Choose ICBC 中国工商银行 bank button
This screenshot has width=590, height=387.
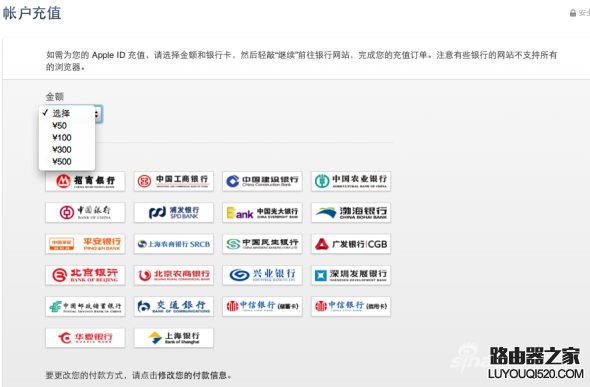pyautogui.click(x=174, y=181)
